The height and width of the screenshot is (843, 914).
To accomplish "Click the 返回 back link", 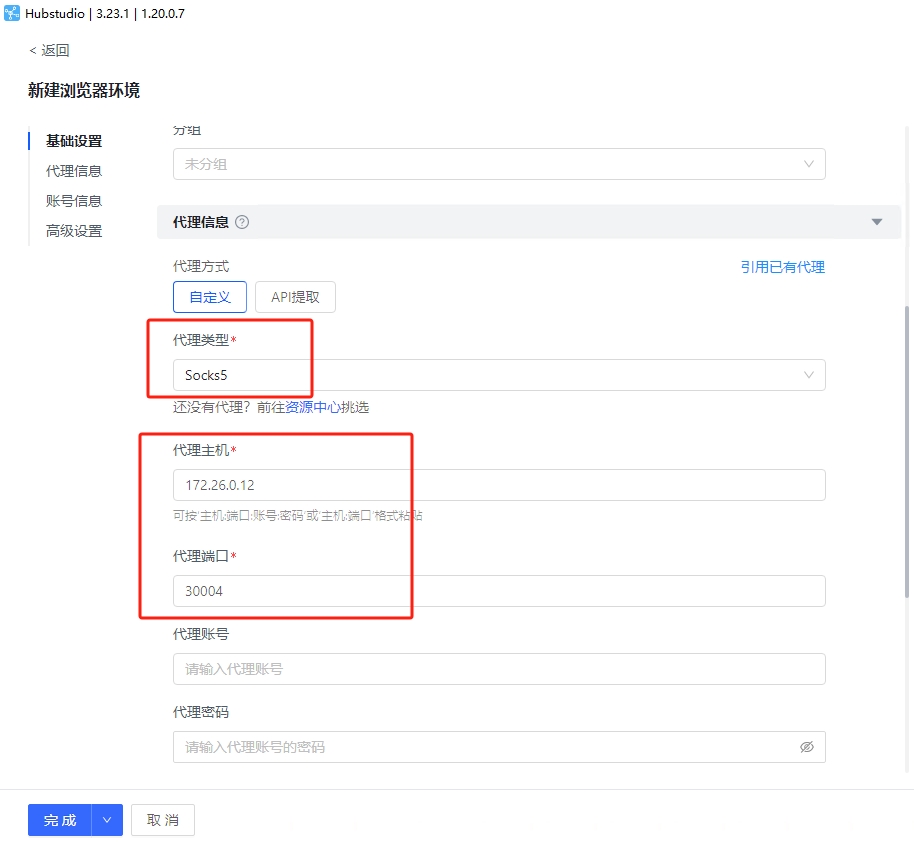I will (x=49, y=50).
